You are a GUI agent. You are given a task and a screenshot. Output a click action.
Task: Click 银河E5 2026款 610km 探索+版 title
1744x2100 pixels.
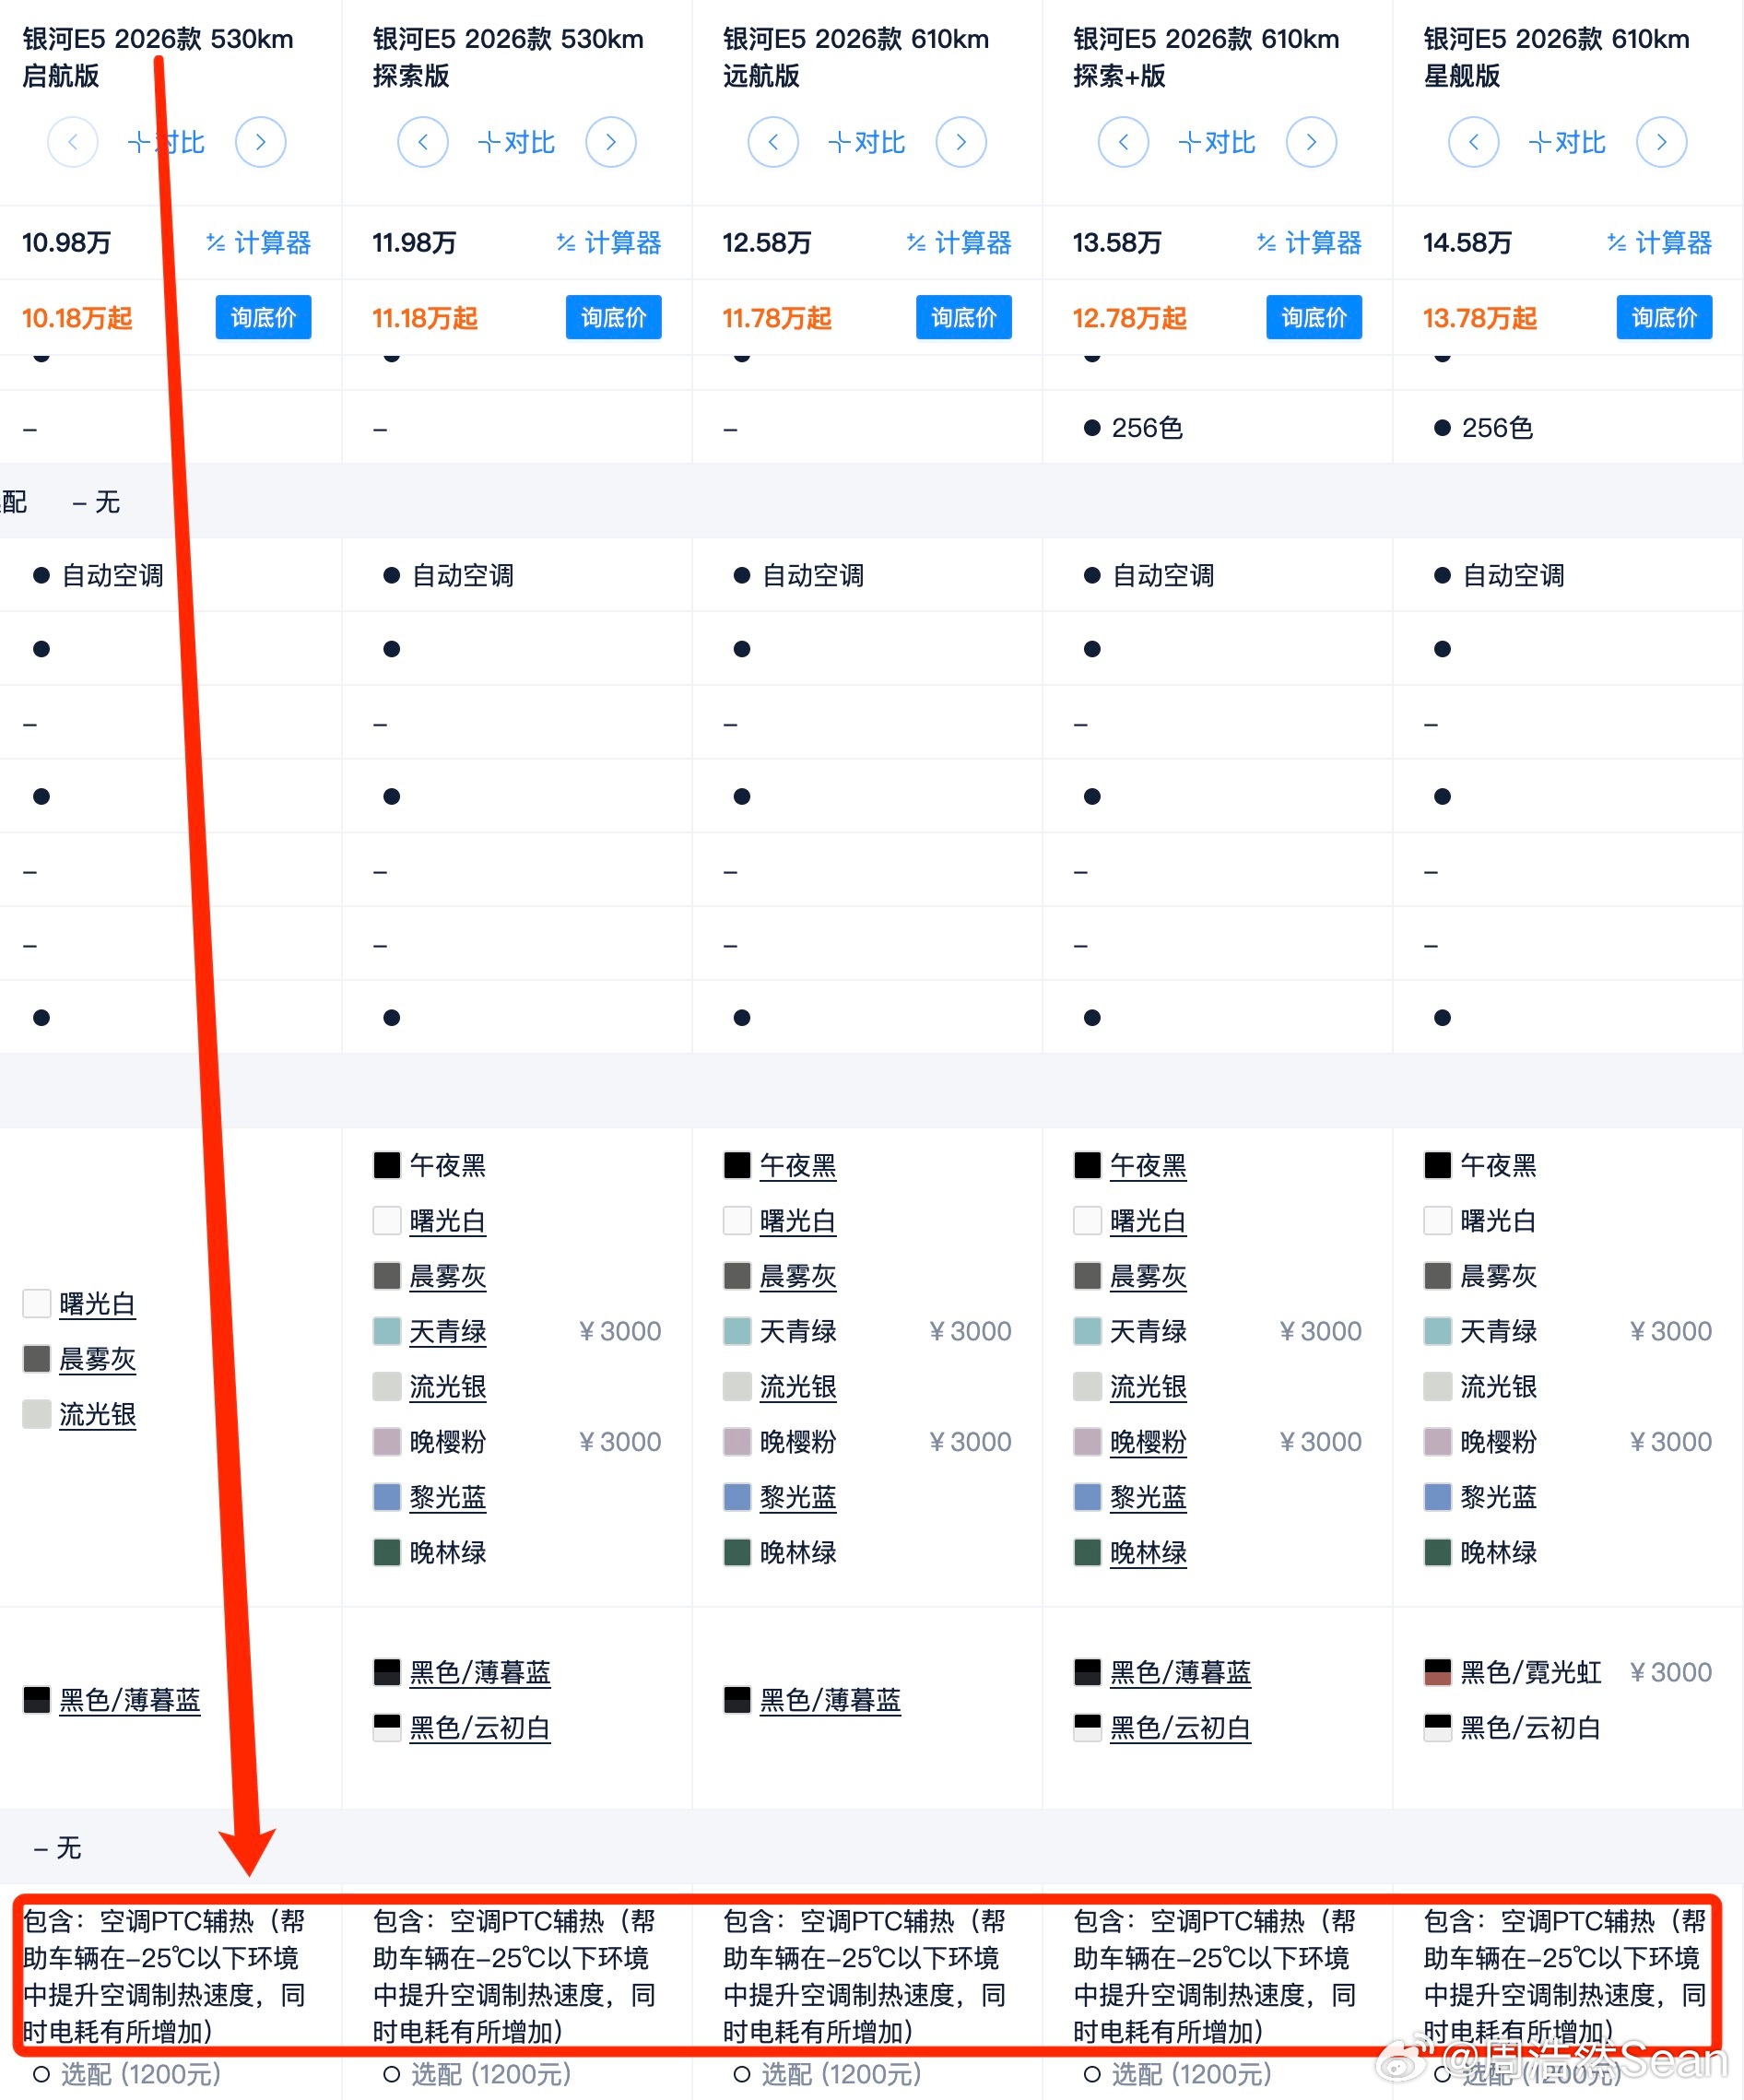tap(1206, 57)
